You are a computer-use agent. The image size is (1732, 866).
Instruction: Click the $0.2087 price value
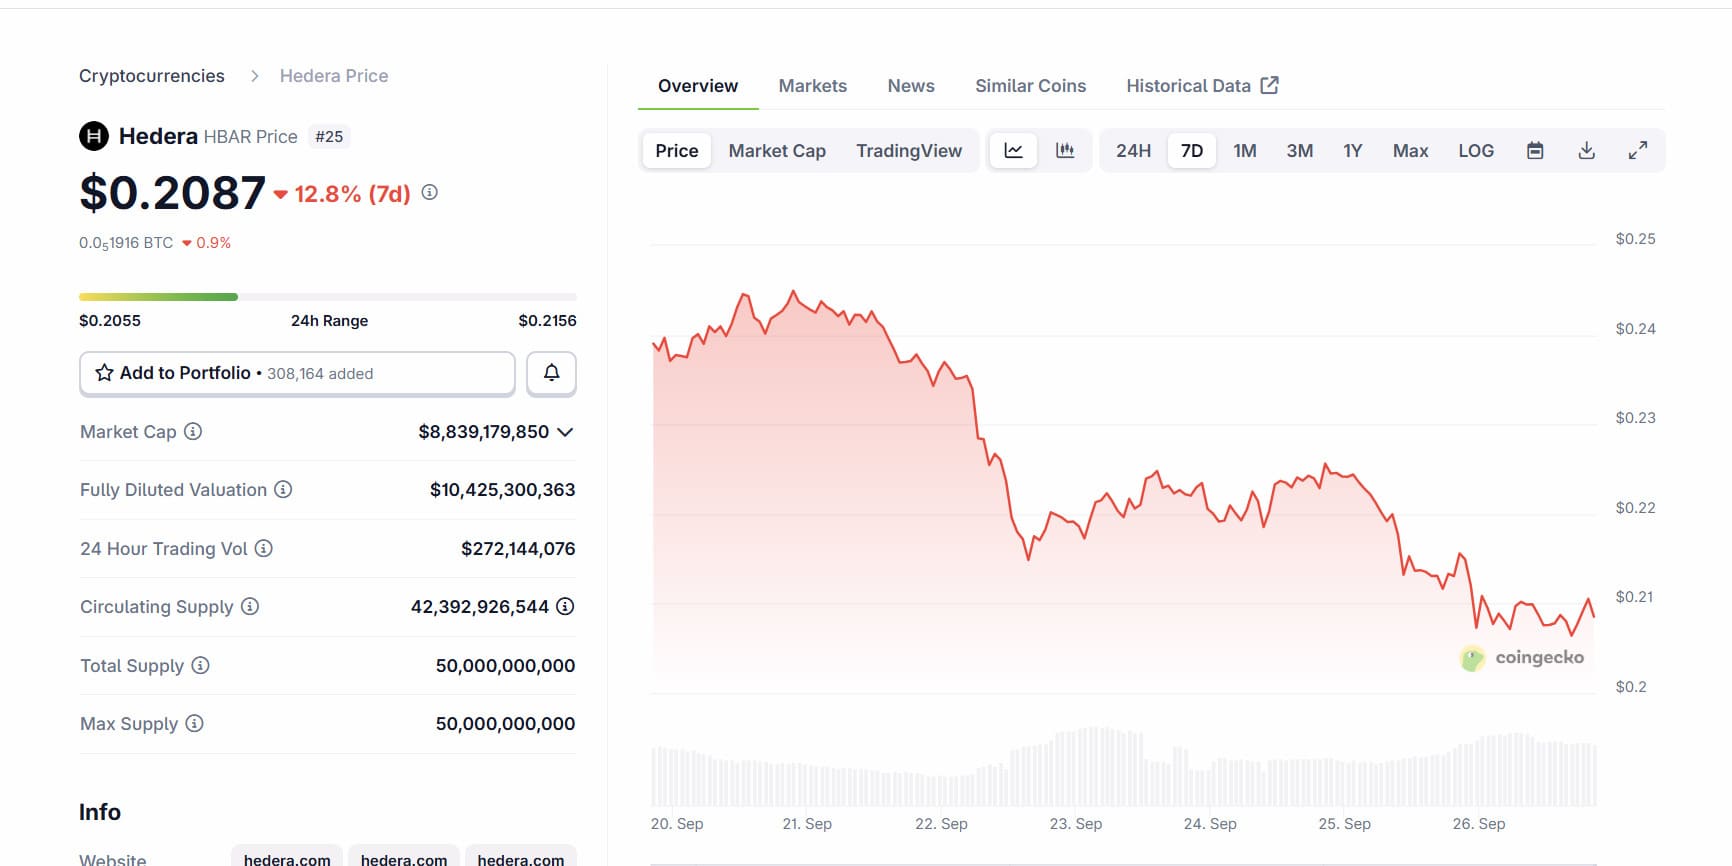(173, 193)
